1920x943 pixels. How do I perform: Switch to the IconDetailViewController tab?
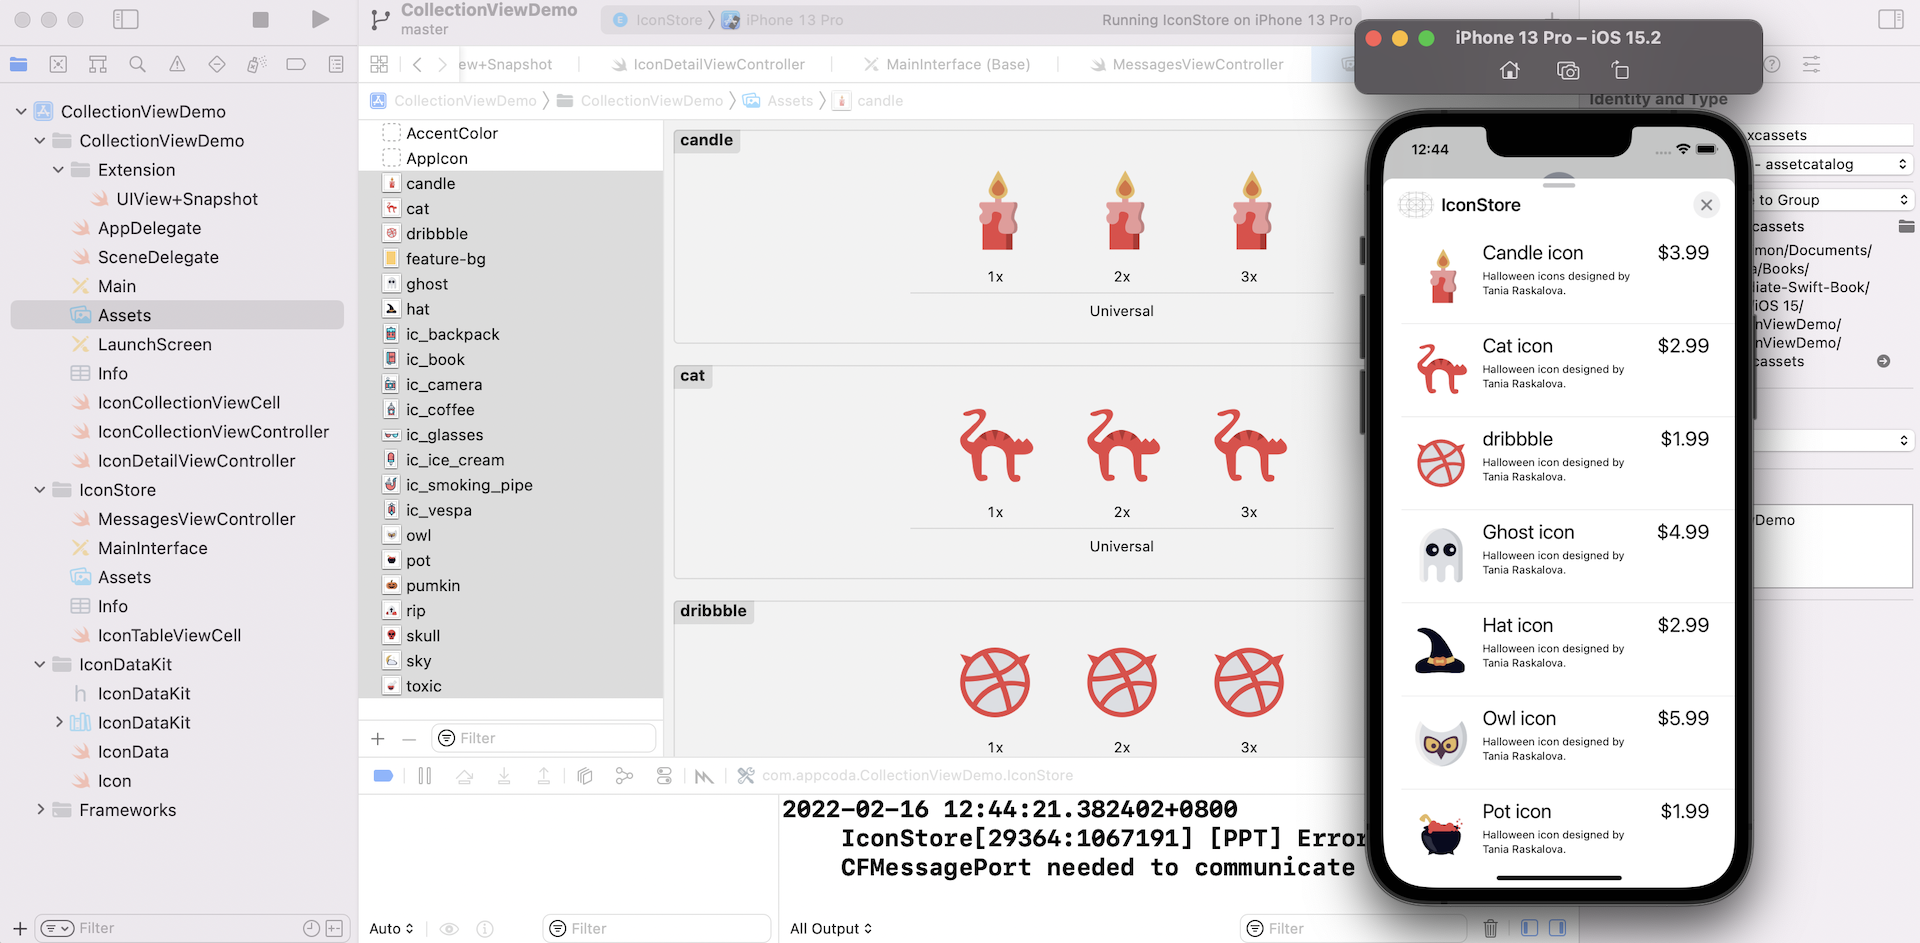718,65
